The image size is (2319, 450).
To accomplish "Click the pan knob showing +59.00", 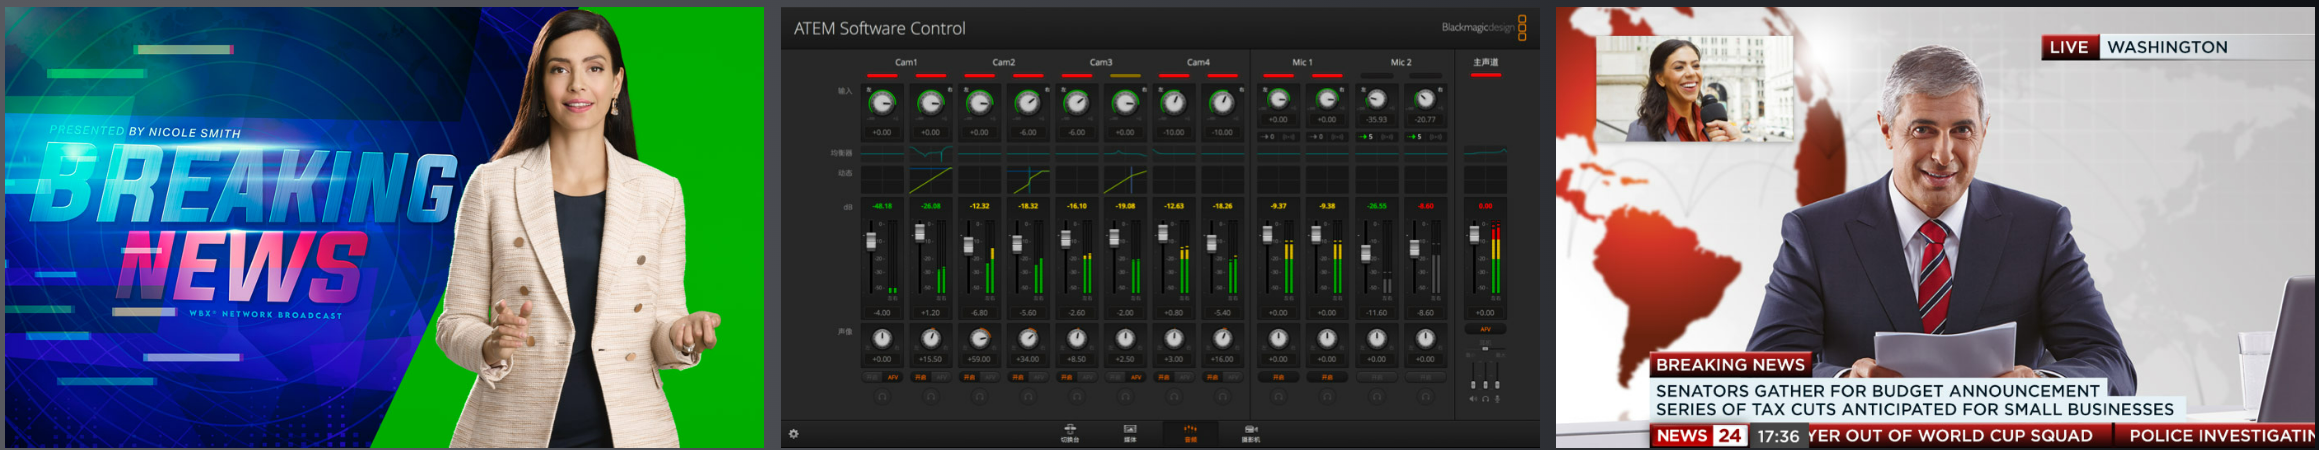I will coord(979,339).
